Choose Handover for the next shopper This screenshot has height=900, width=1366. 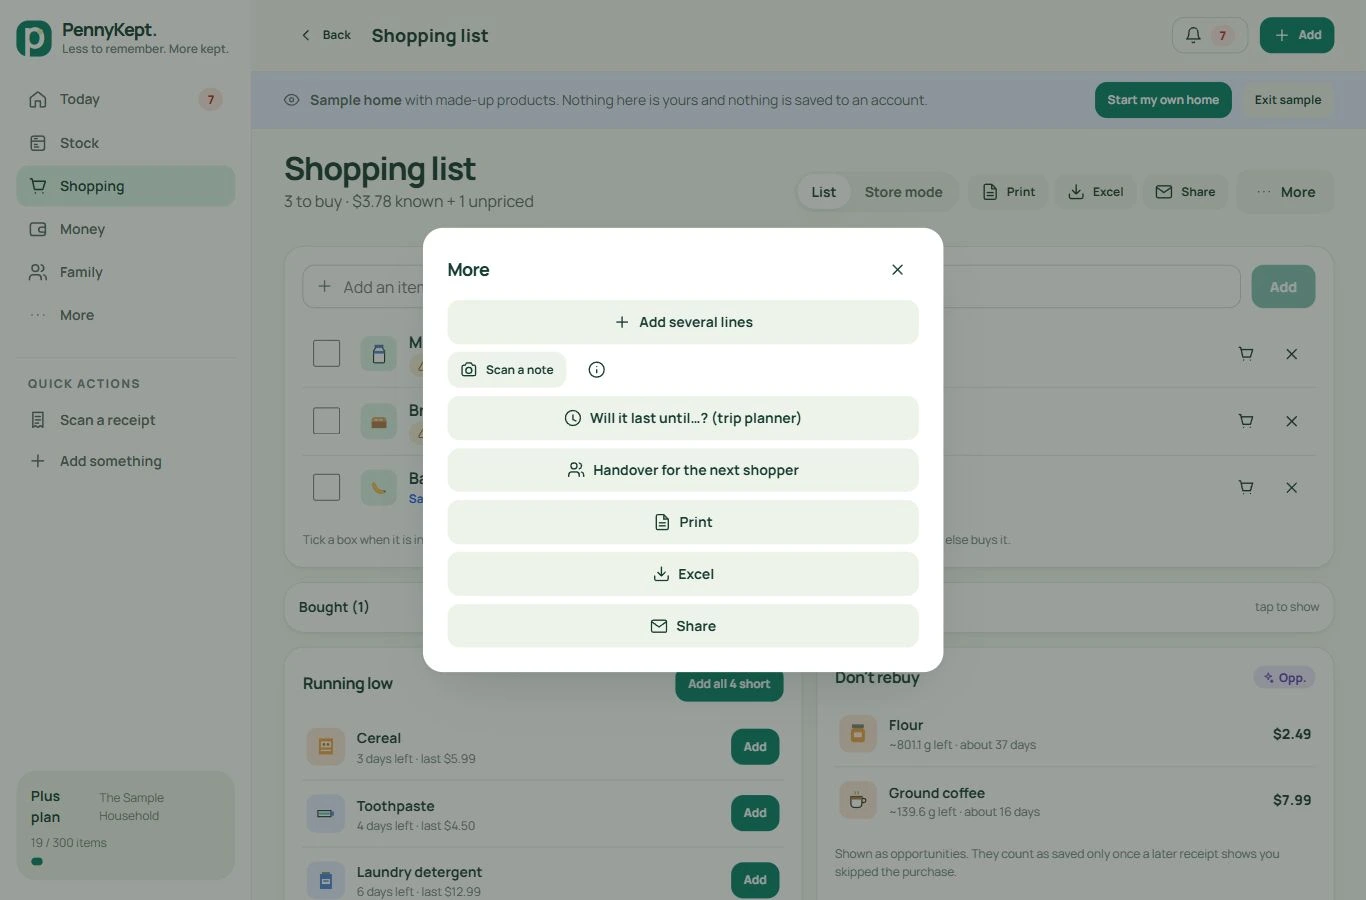pyautogui.click(x=683, y=470)
